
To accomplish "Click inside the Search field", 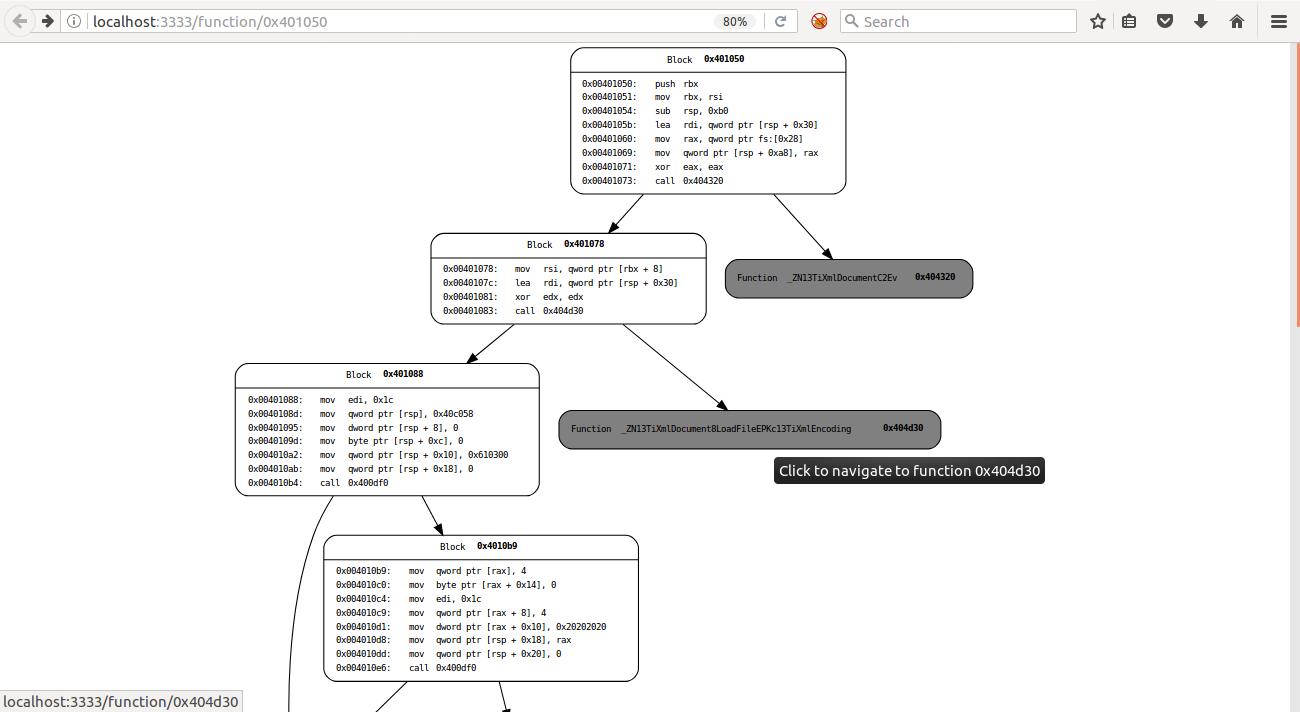I will 956,21.
